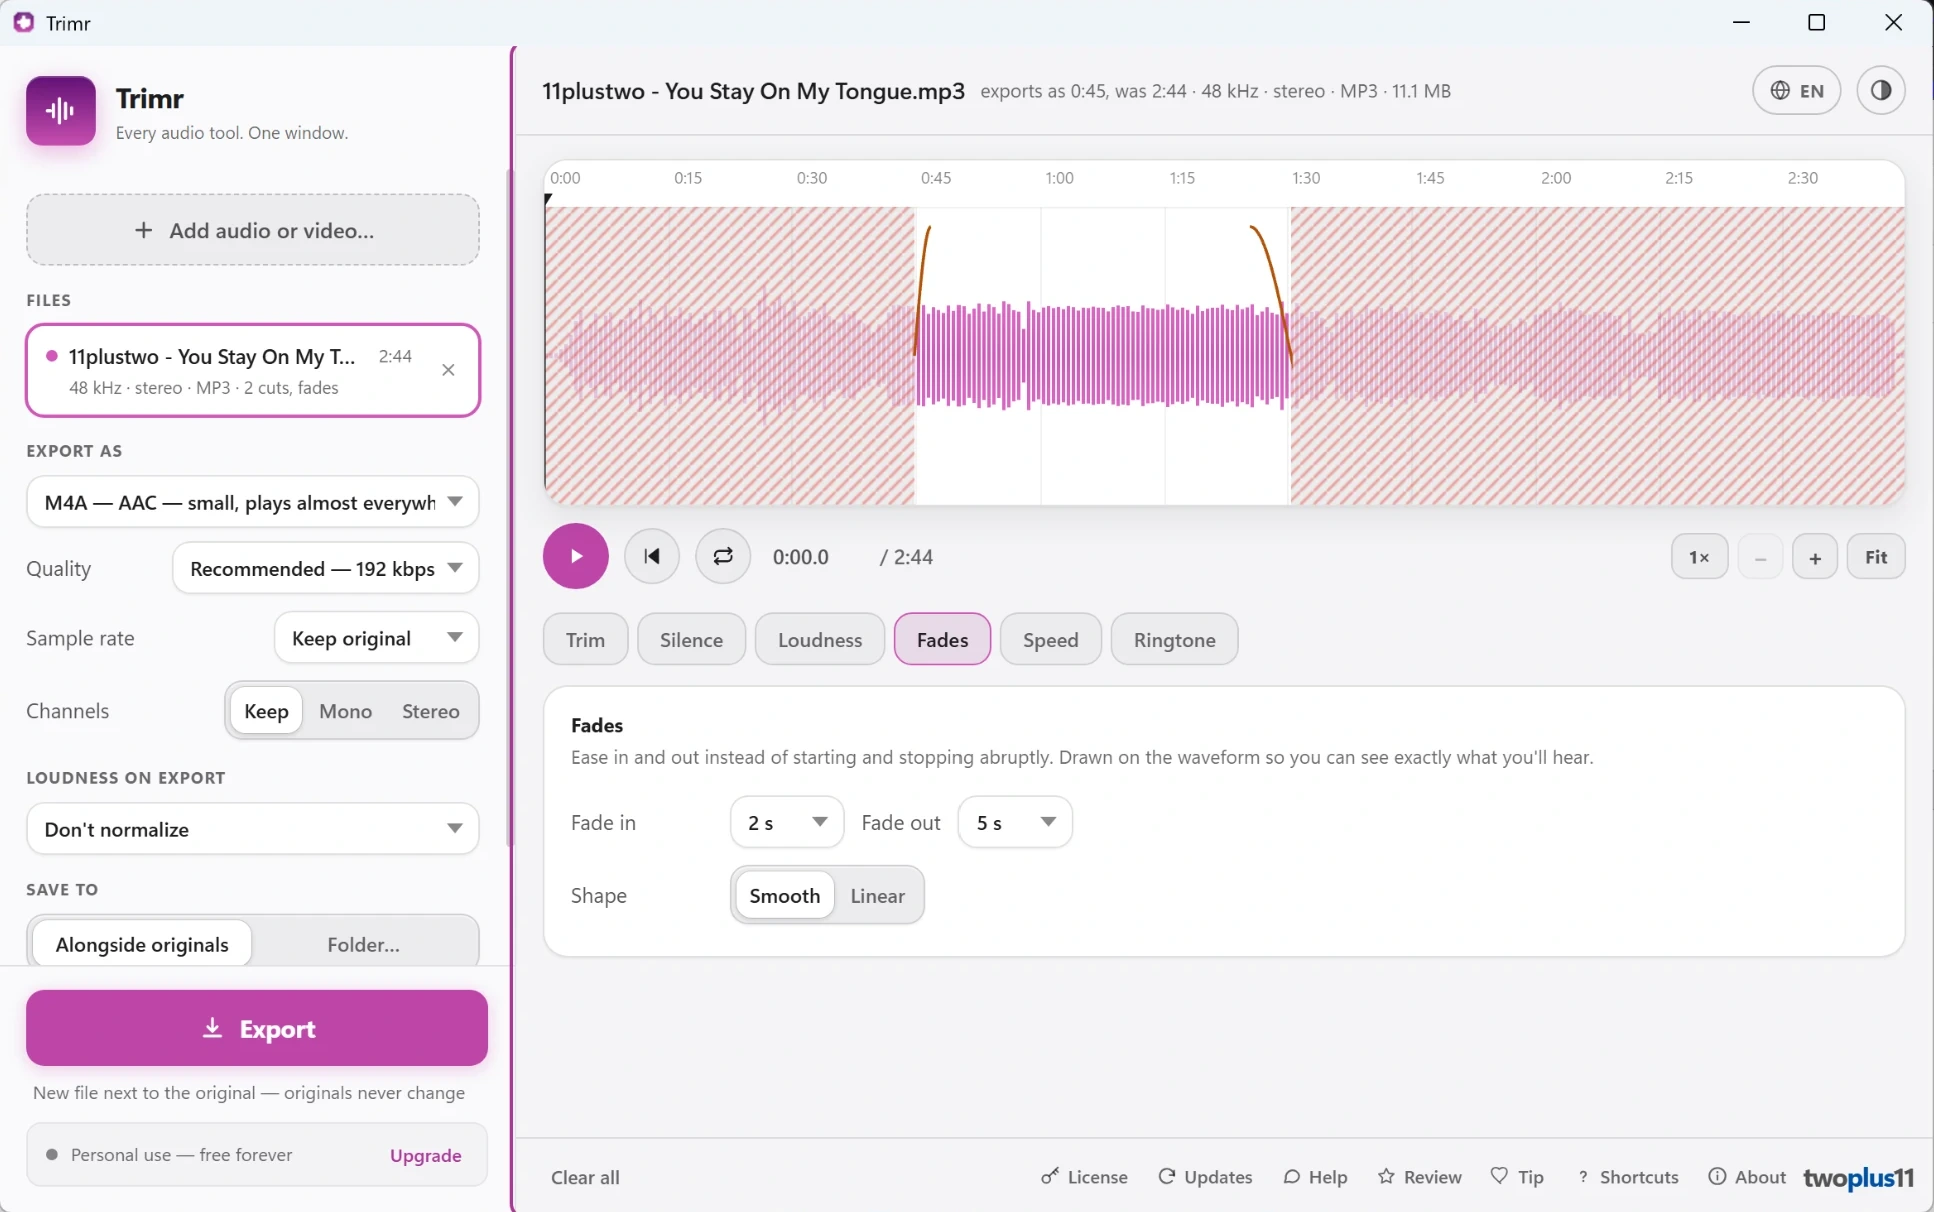Open About info link
Screen dimensions: 1934x1212
pos(1747,1177)
